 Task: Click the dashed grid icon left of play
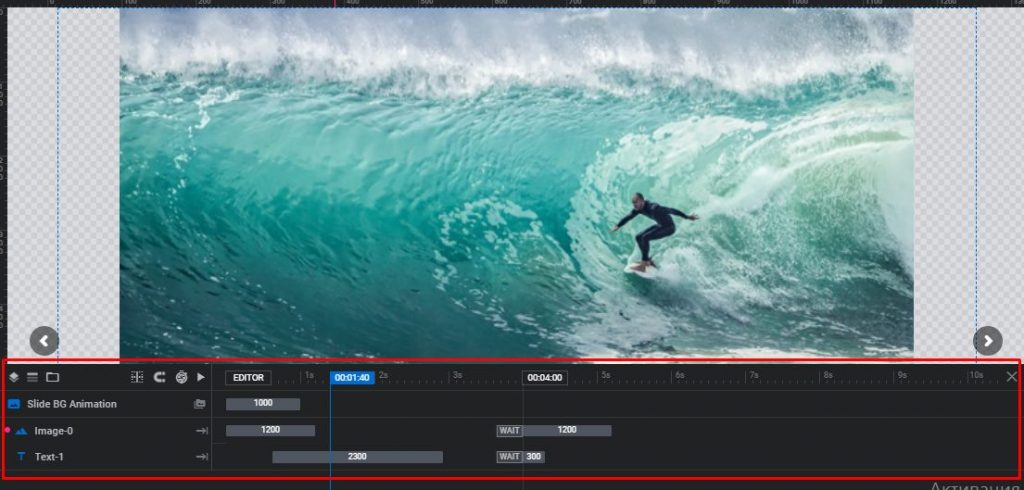click(137, 377)
